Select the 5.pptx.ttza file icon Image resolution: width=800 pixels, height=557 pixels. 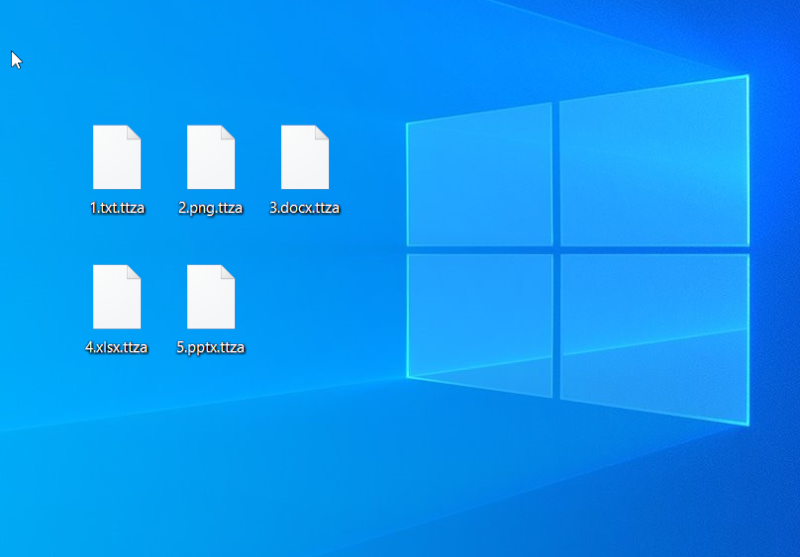[211, 297]
